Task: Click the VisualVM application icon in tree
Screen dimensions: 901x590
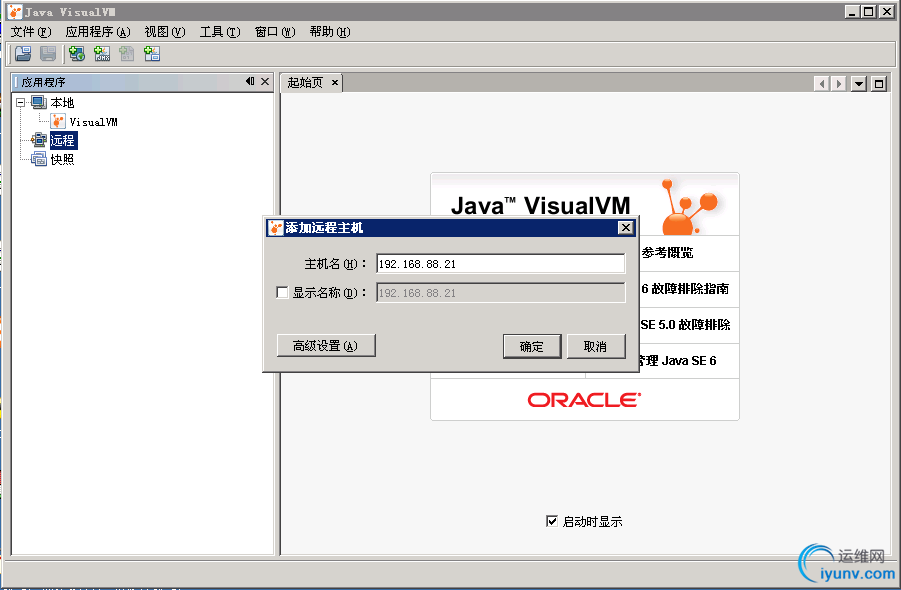Action: (x=58, y=121)
